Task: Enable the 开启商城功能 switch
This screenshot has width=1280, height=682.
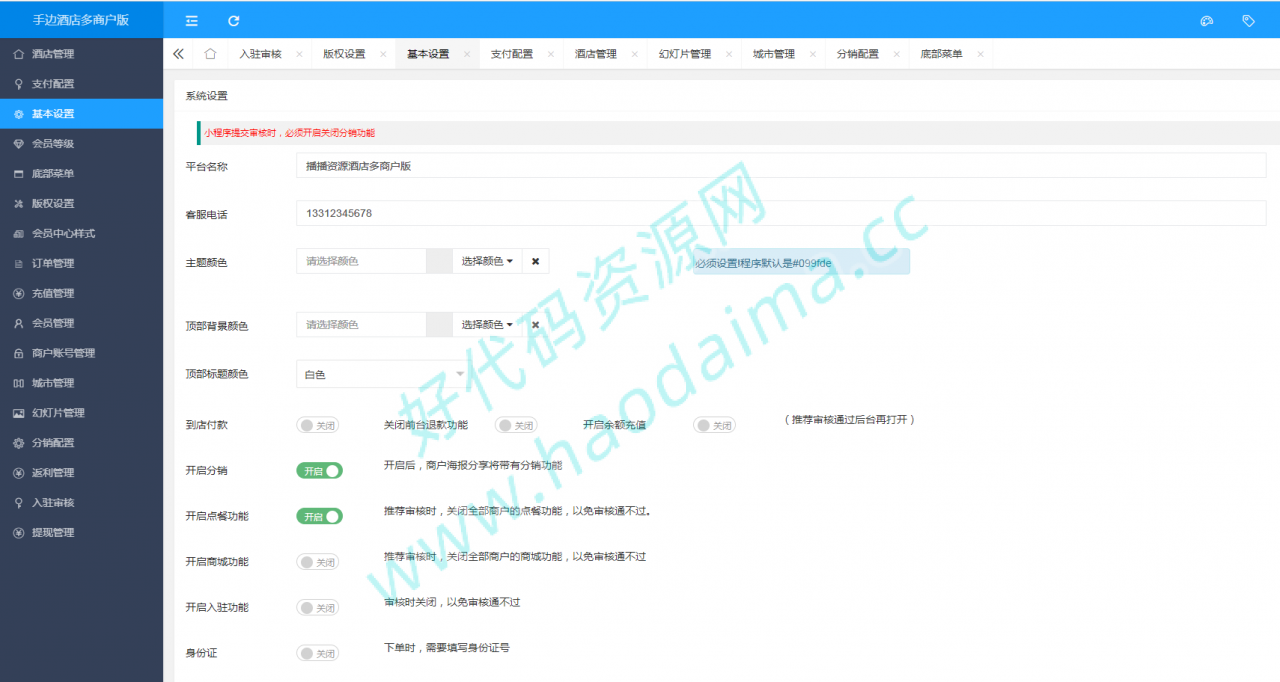Action: pyautogui.click(x=318, y=562)
